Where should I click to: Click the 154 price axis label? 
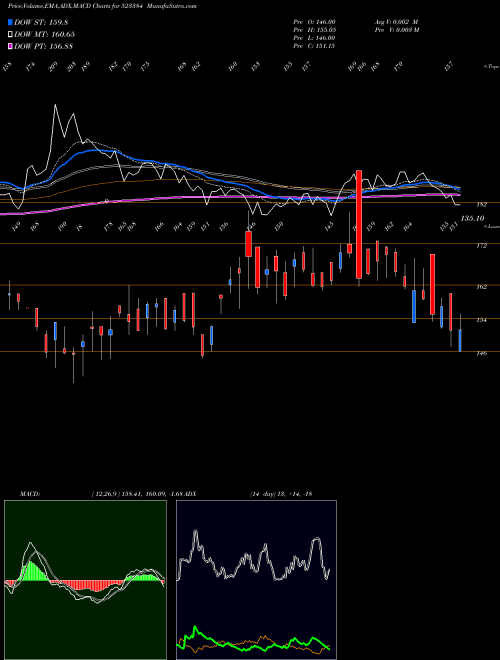coord(481,320)
